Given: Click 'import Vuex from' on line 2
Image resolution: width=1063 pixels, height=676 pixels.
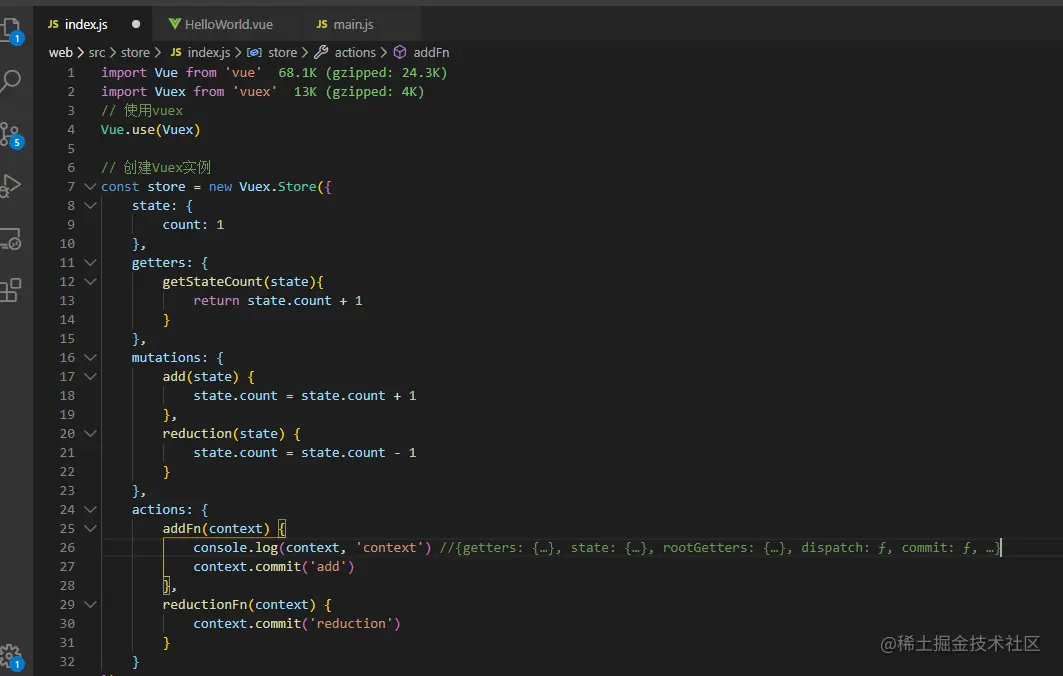Looking at the screenshot, I should (163, 92).
